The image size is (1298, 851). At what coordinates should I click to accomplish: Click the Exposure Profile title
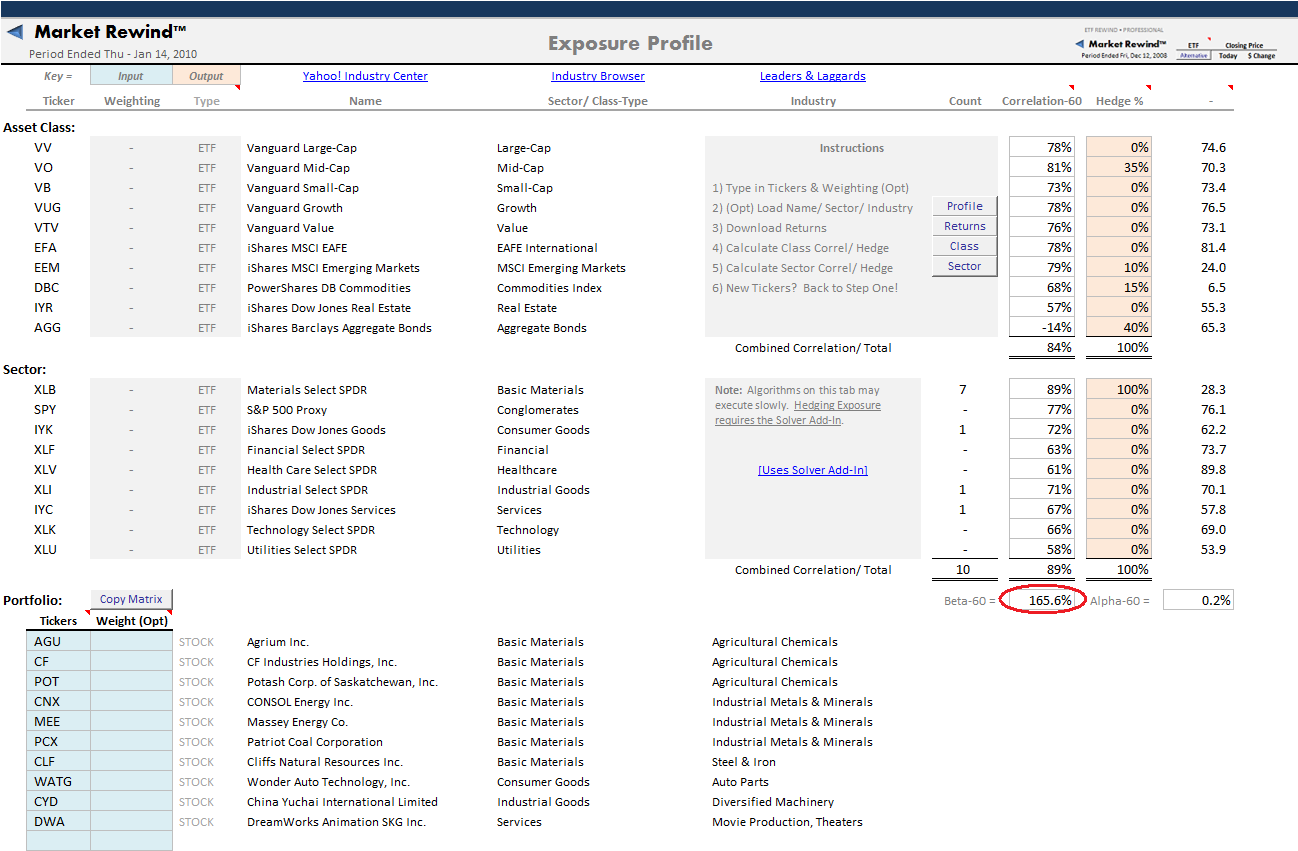coord(630,43)
